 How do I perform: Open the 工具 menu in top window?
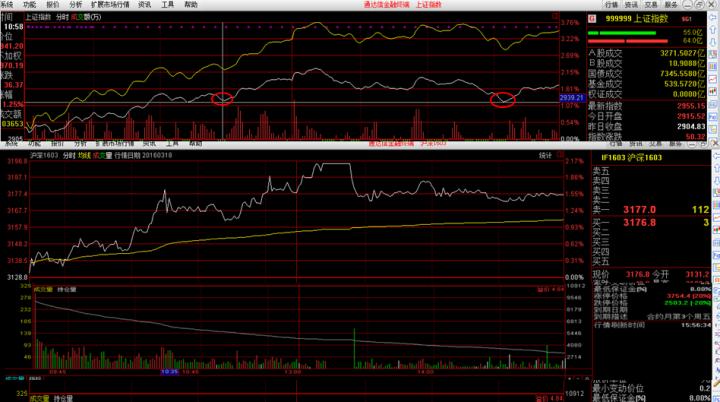[x=168, y=5]
